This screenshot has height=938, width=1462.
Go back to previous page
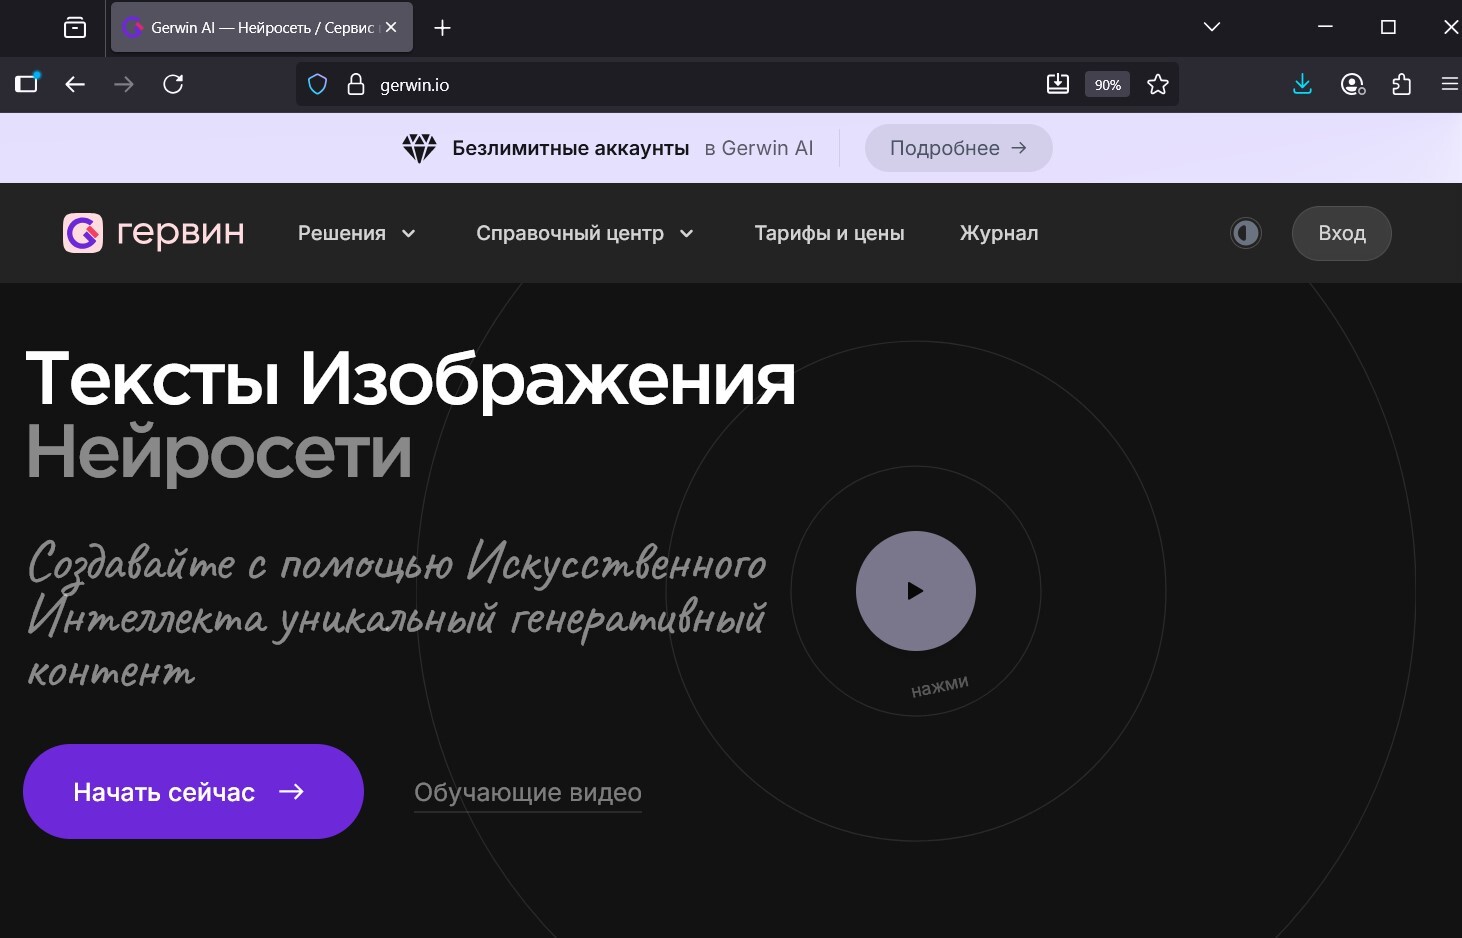click(x=75, y=84)
